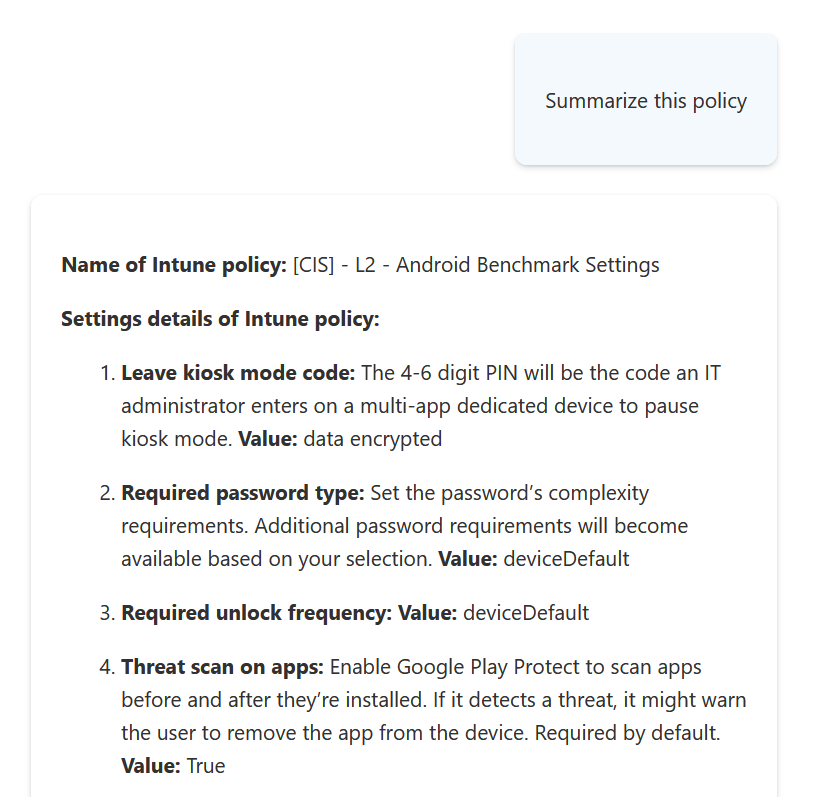Click 'Name of Intune policy:' bold label

[174, 265]
